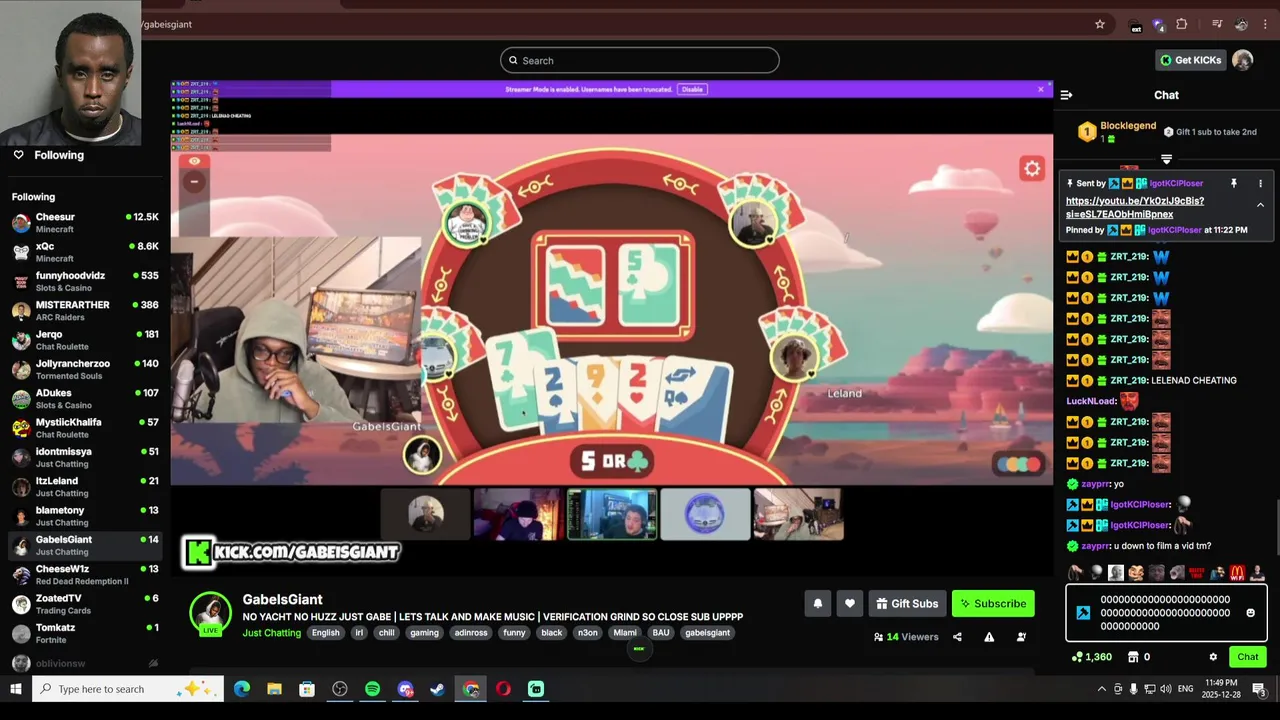Bookmark this page with star icon
Screen dimensions: 1280x720
1100,24
